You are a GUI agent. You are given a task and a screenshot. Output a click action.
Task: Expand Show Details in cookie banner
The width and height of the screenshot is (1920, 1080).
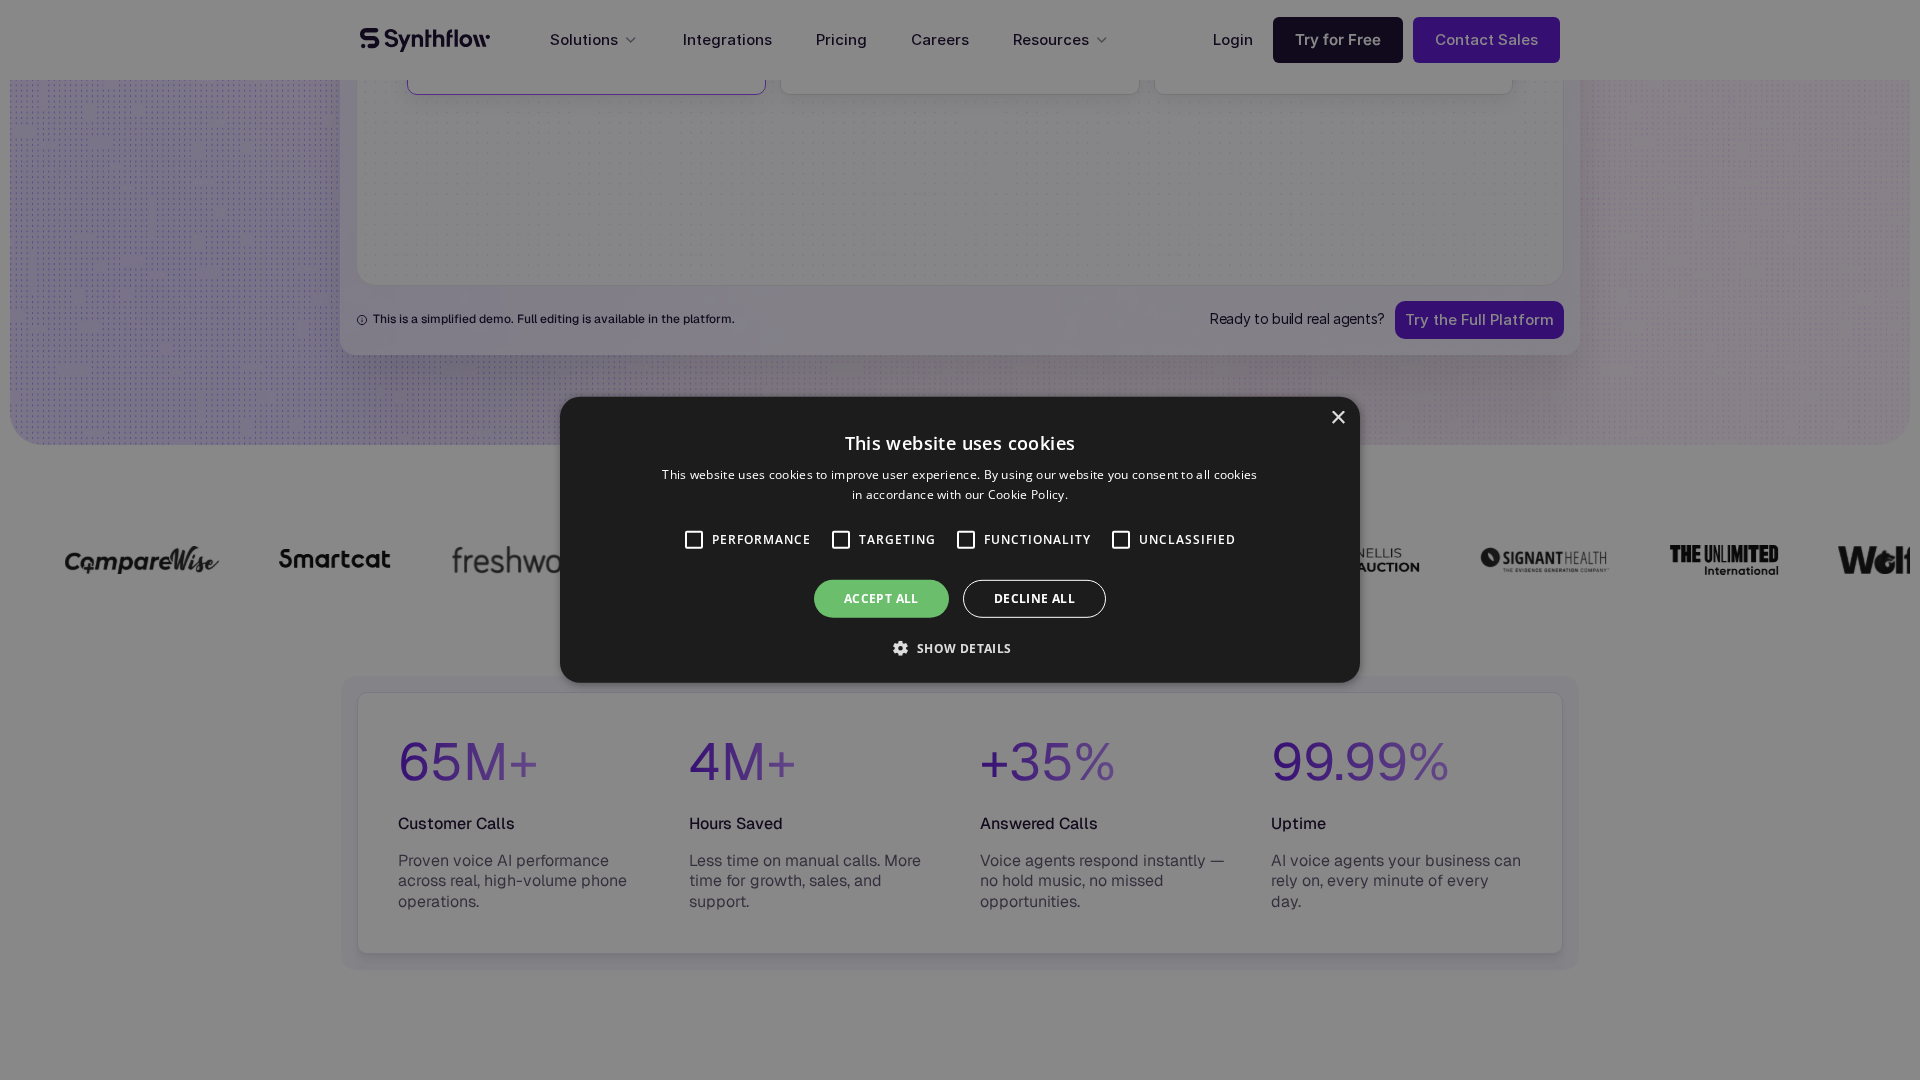(963, 649)
